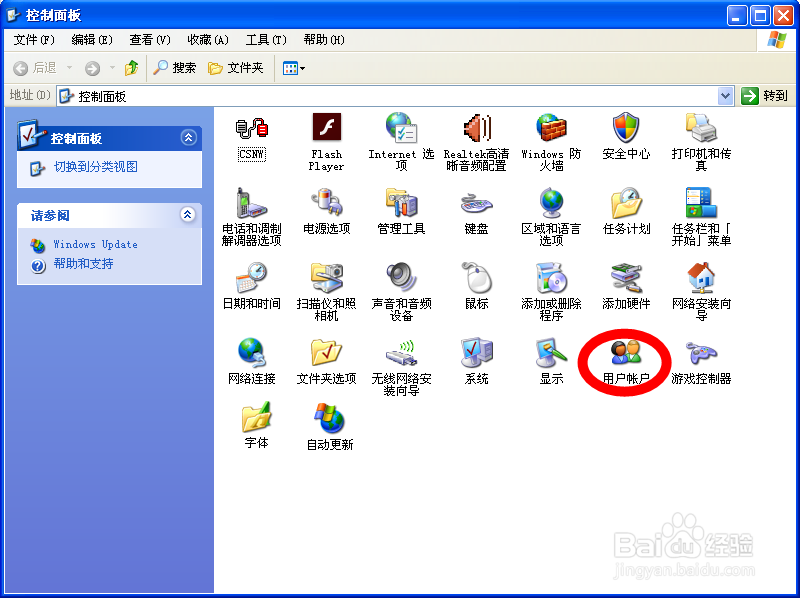Open 管理工具 icon

pyautogui.click(x=401, y=203)
